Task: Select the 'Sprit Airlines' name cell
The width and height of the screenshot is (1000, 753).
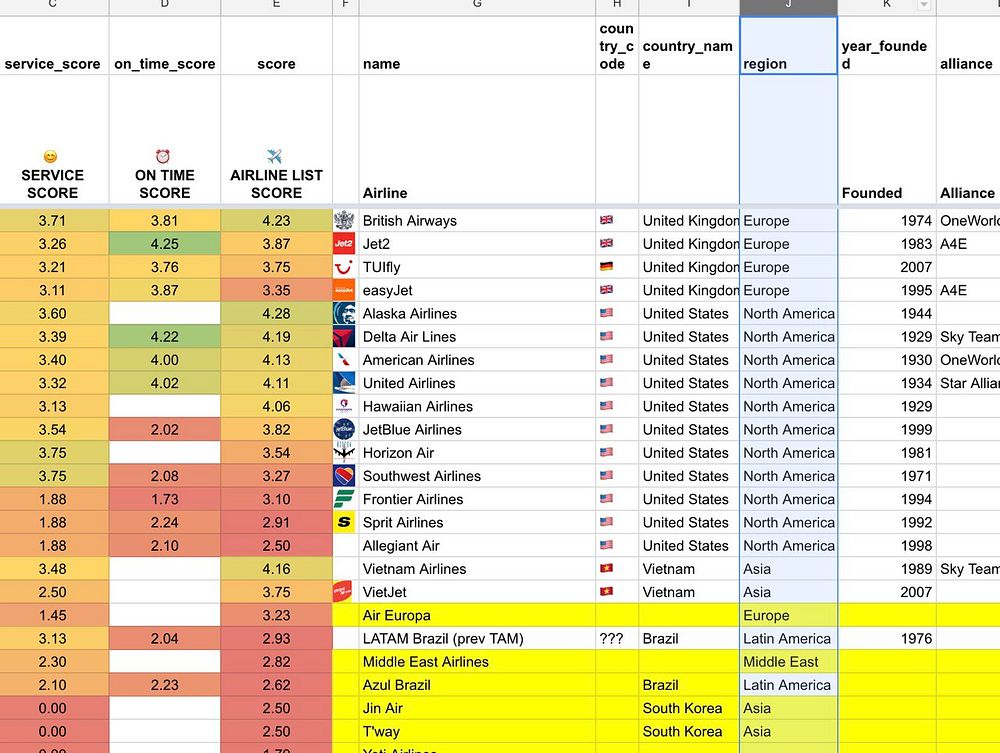Action: pos(477,522)
